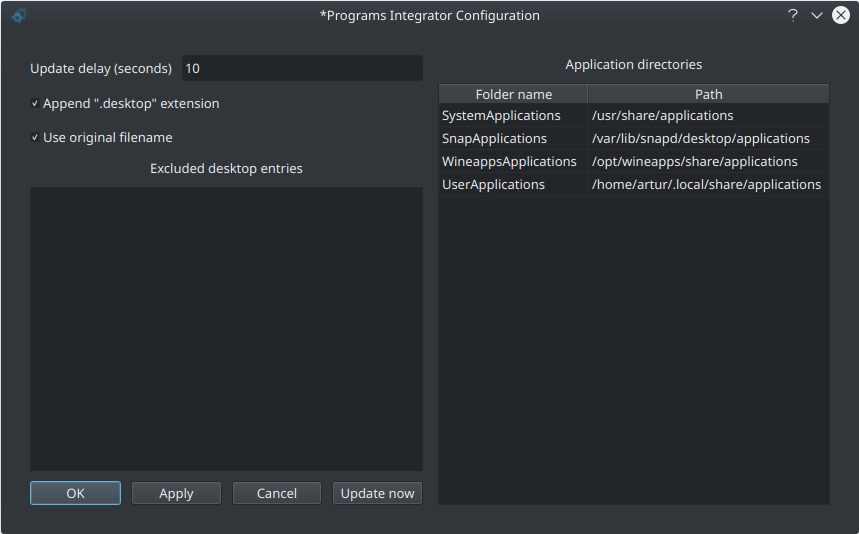
Task: Select the UserApplications folder name cell
Action: click(x=513, y=185)
